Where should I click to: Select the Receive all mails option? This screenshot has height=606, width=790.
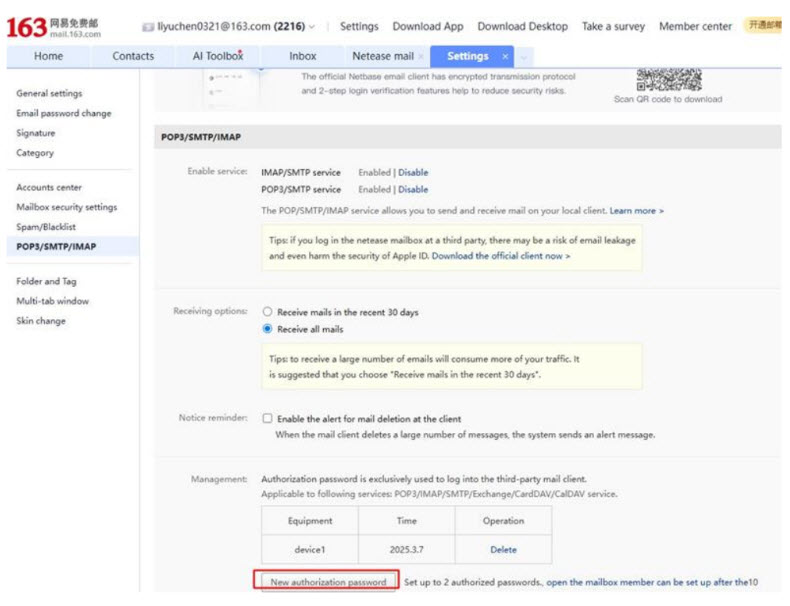coord(267,329)
